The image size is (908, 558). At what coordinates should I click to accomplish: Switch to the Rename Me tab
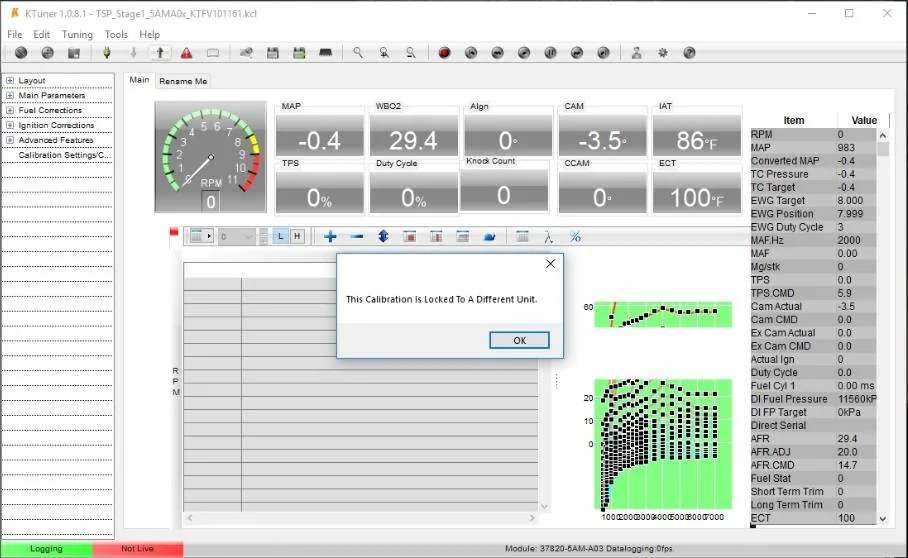[x=183, y=81]
